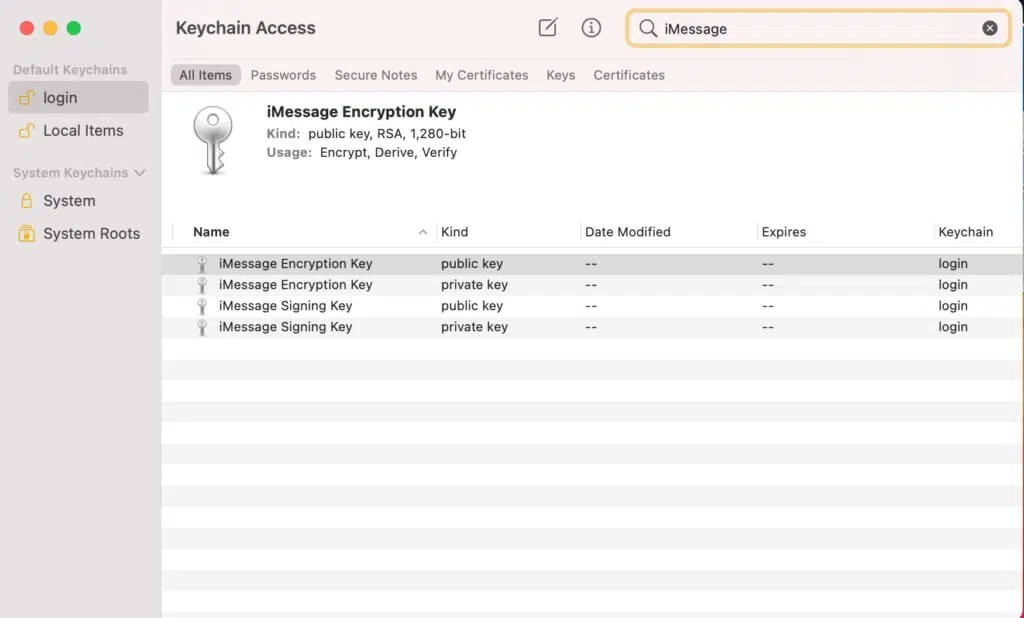Click the login keychain unlocked padlock icon
Viewport: 1024px width, 618px height.
(26, 97)
